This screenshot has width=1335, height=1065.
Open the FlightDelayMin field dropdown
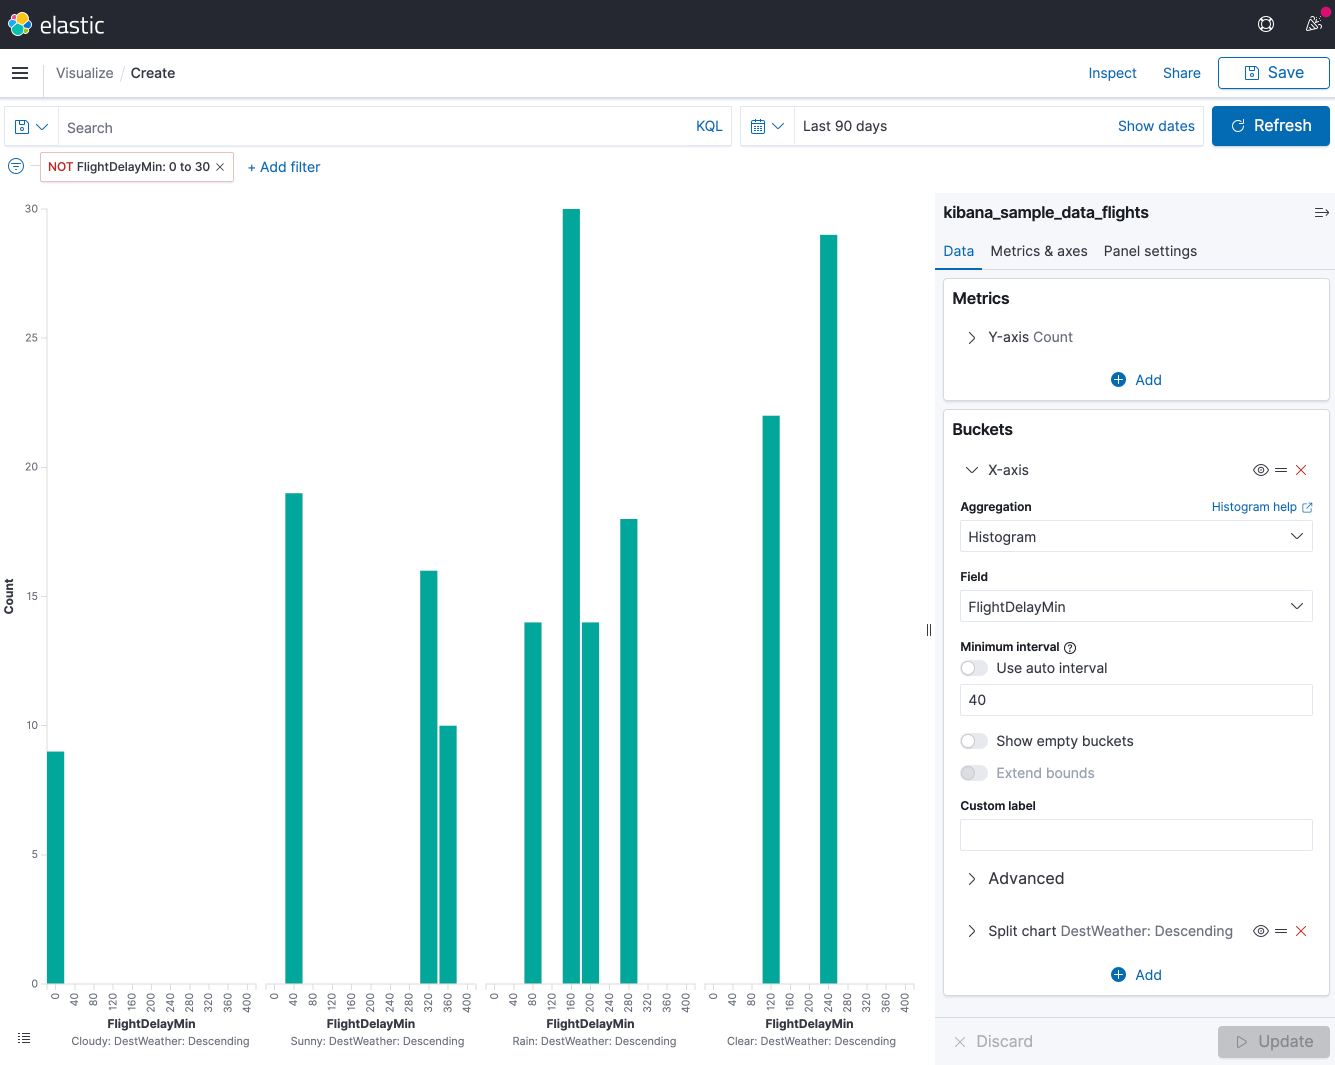(1136, 607)
